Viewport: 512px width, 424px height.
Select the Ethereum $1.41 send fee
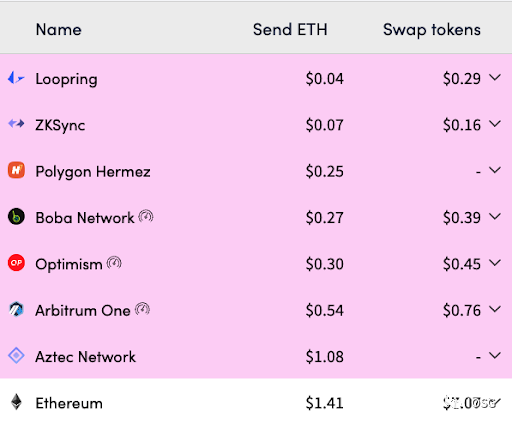324,403
